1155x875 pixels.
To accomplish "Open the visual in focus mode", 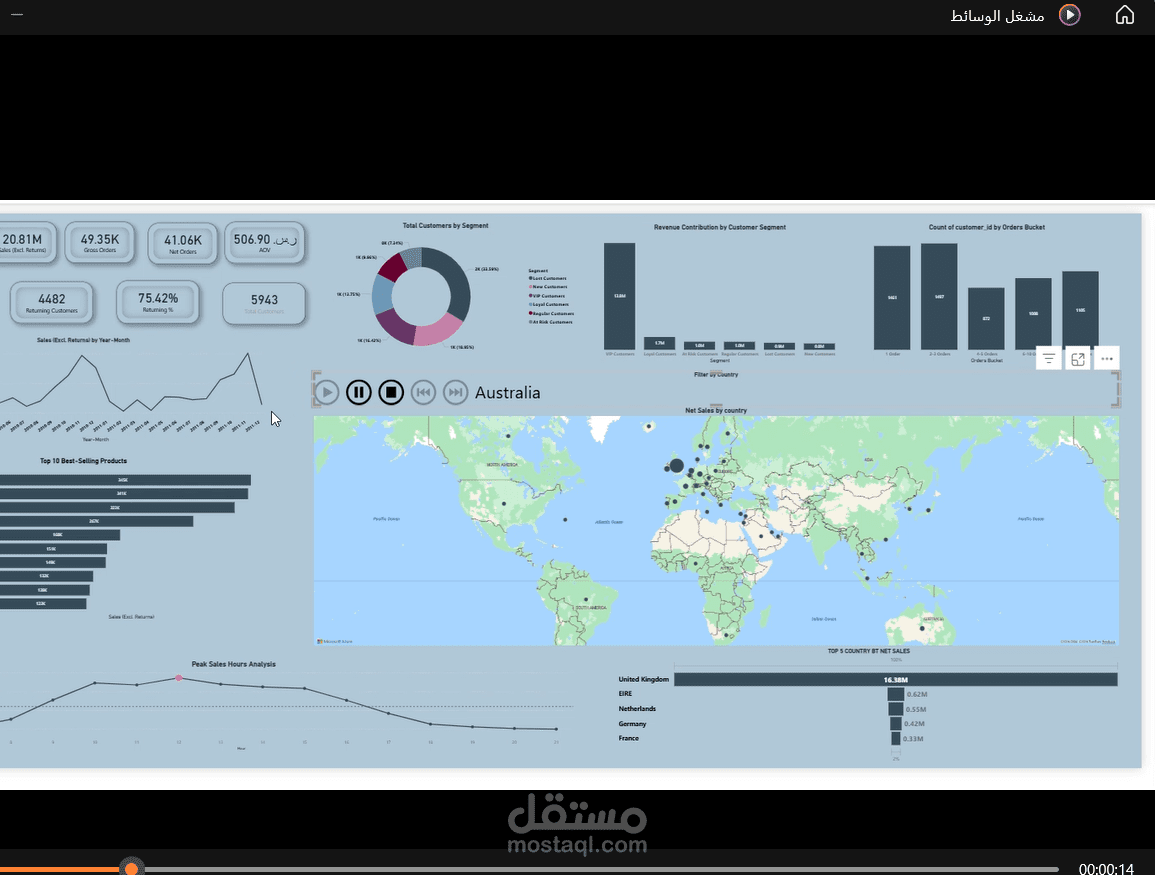I will 1078,359.
